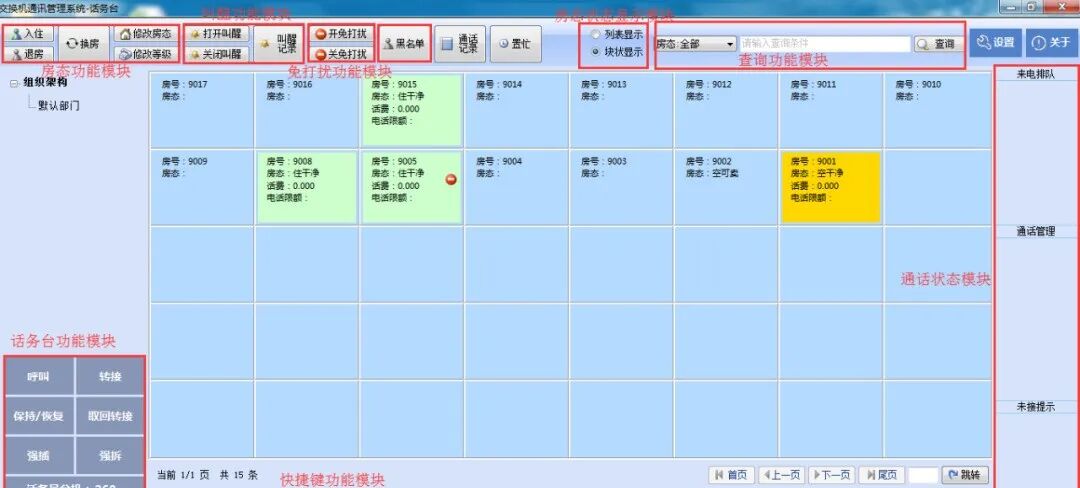Click the 退房 check-out toolbar icon
The width and height of the screenshot is (1080, 488).
pyautogui.click(x=28, y=54)
